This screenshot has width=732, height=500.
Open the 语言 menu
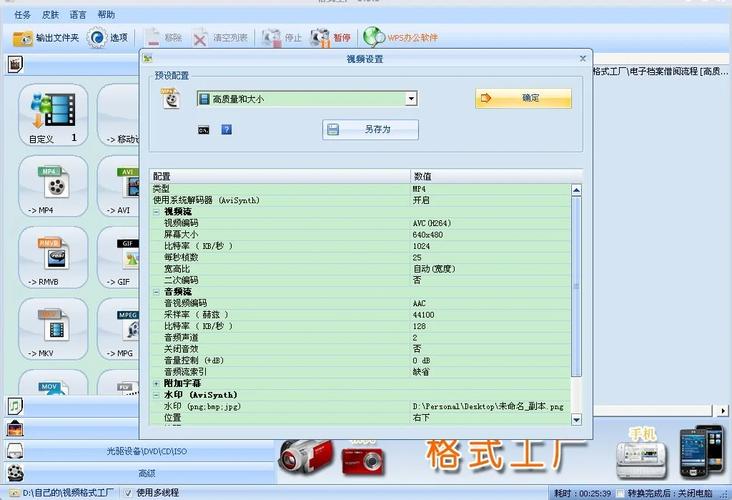(78, 15)
